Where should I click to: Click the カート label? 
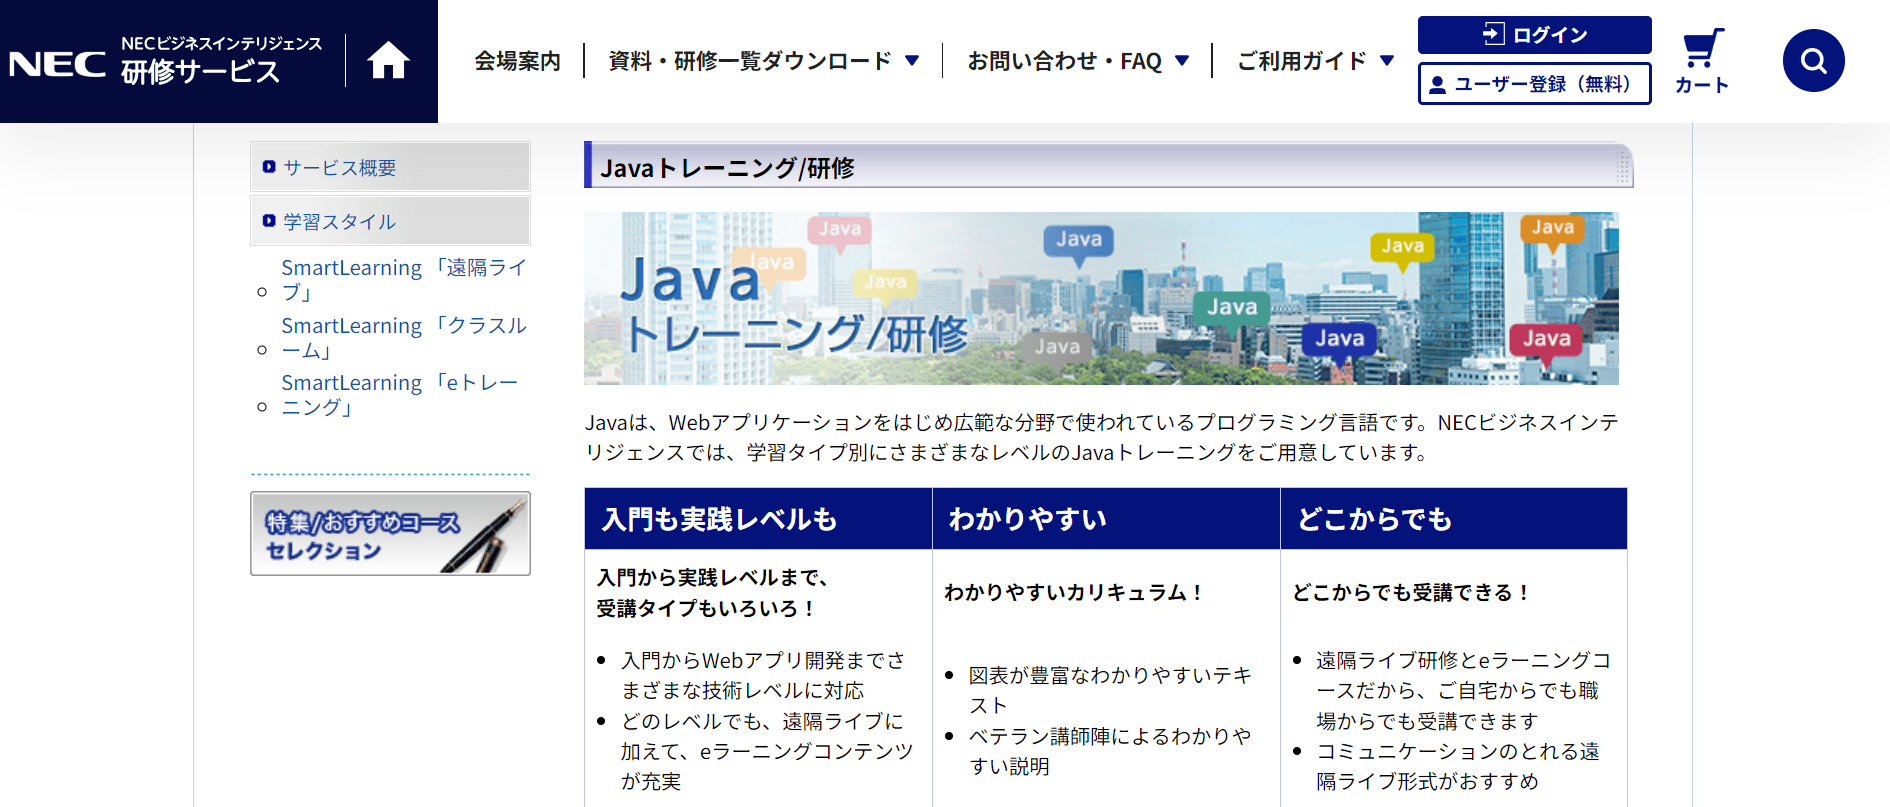(1702, 86)
